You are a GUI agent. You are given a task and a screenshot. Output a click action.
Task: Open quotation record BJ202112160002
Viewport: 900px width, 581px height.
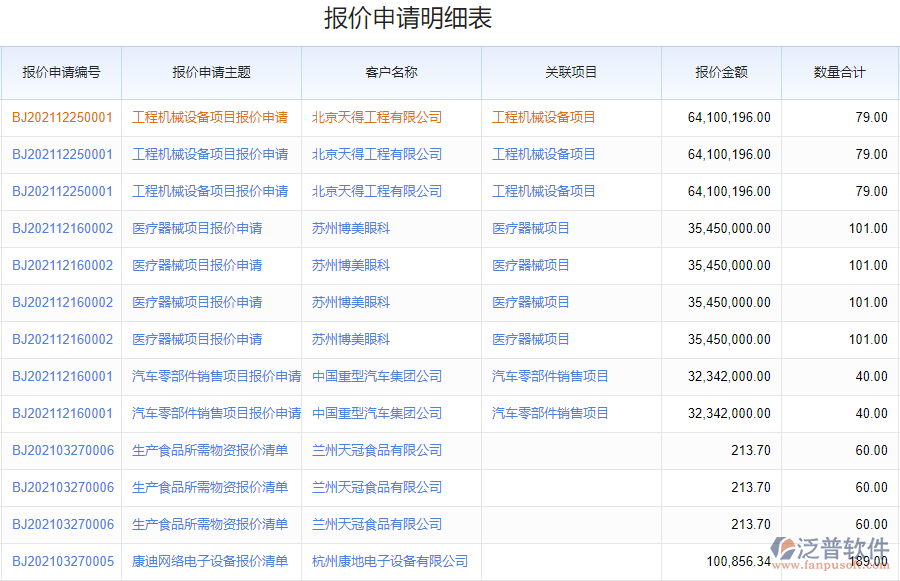(62, 228)
